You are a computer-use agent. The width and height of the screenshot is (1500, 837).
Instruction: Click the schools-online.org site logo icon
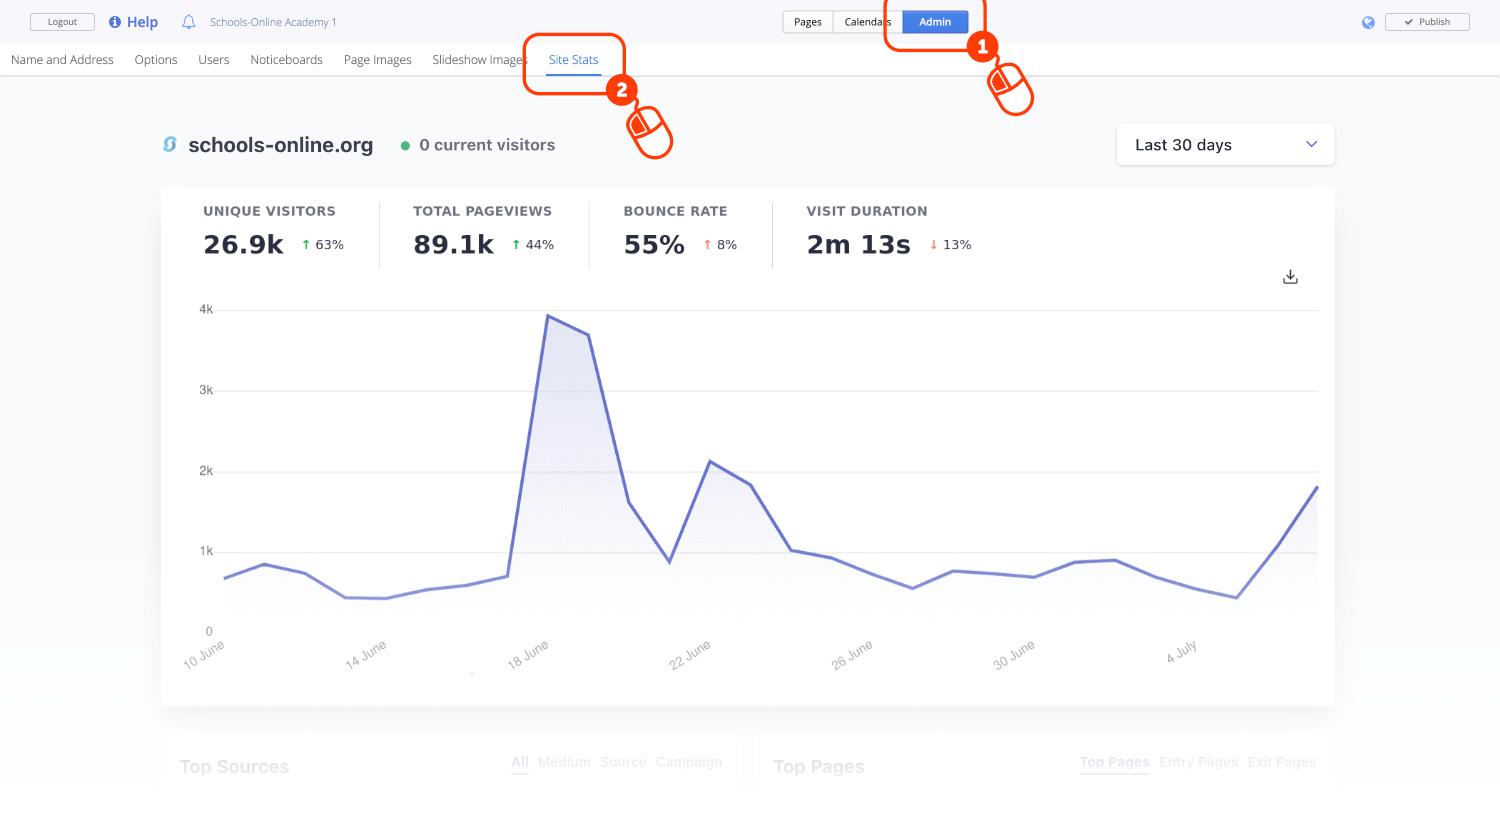170,145
